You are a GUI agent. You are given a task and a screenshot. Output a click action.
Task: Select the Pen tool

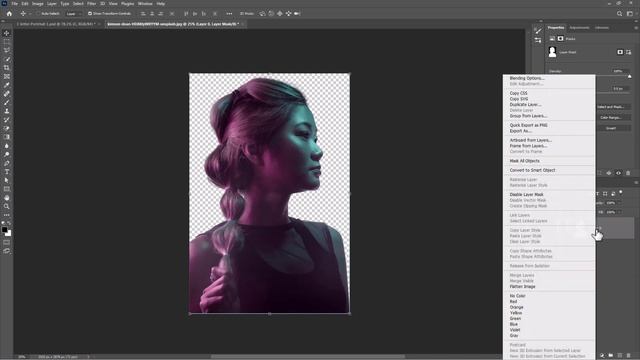click(7, 163)
